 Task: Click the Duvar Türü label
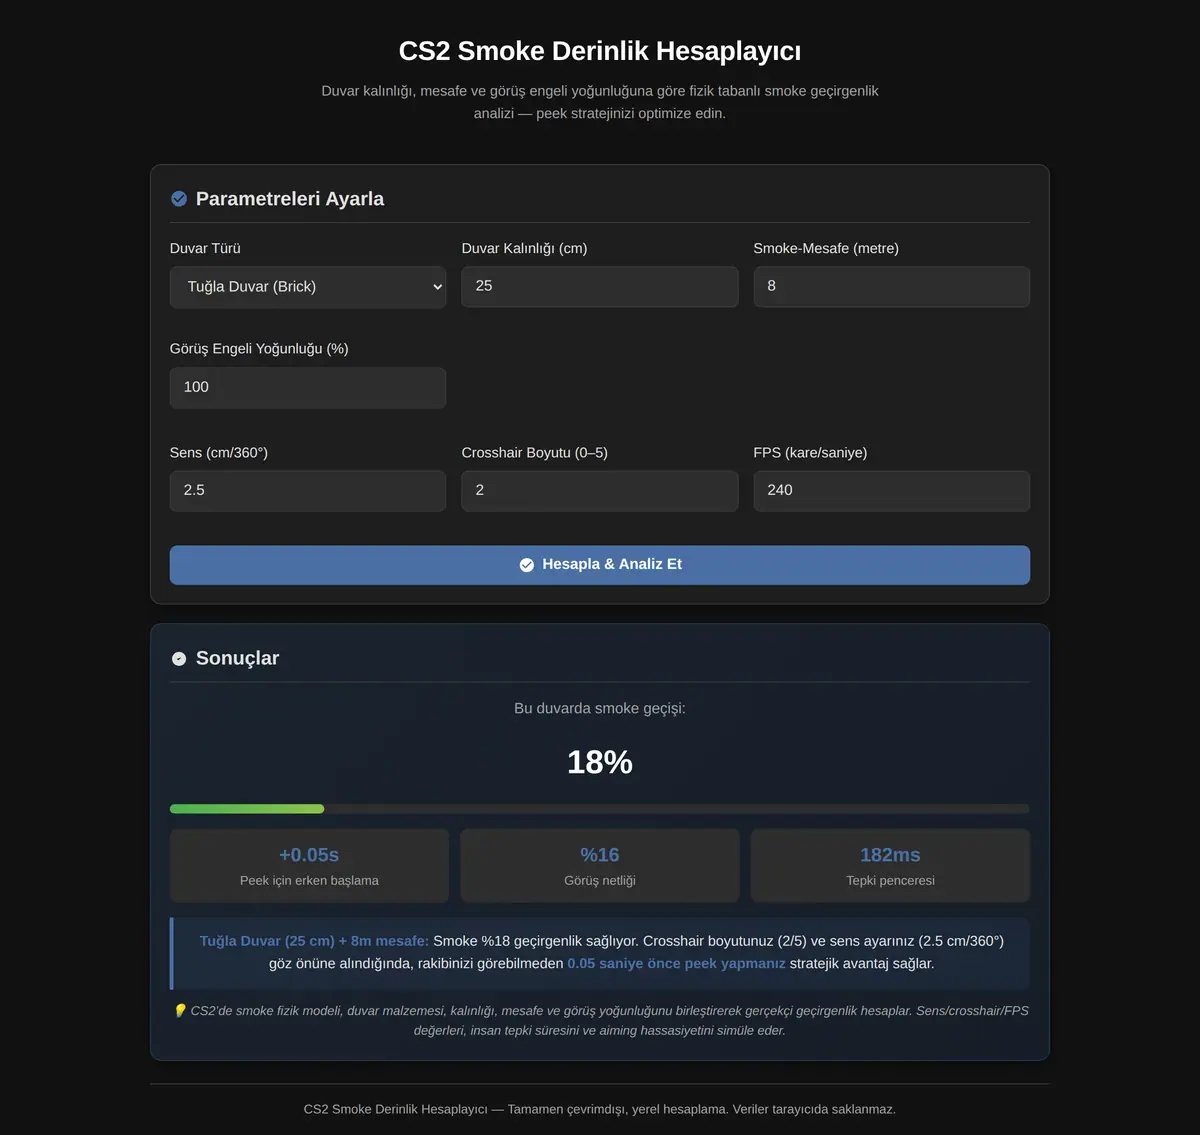pyautogui.click(x=205, y=248)
